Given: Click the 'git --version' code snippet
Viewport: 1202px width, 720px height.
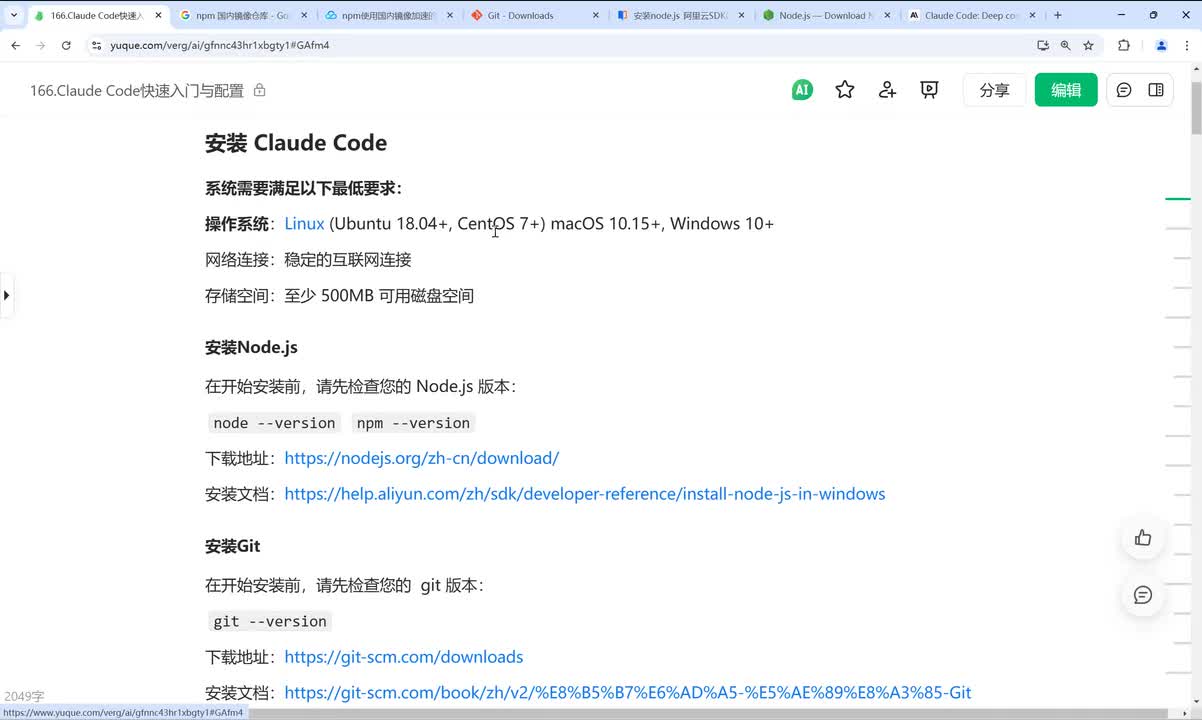Looking at the screenshot, I should click(270, 621).
